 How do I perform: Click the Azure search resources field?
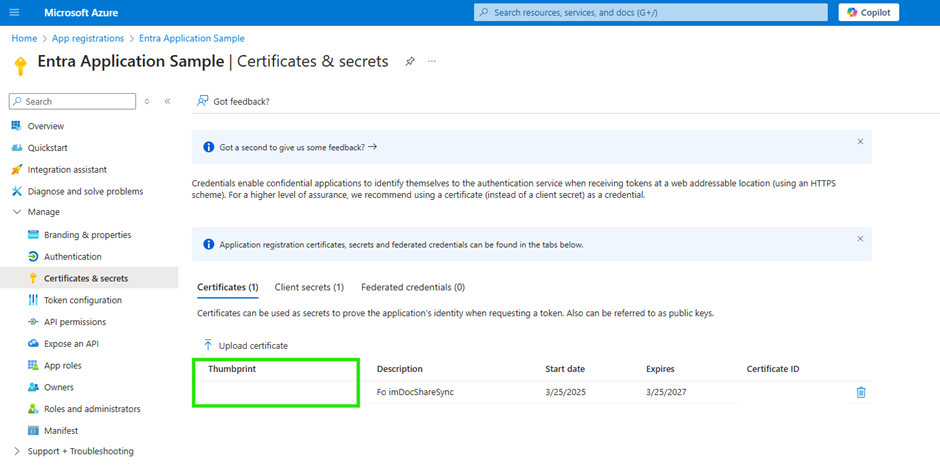click(650, 12)
